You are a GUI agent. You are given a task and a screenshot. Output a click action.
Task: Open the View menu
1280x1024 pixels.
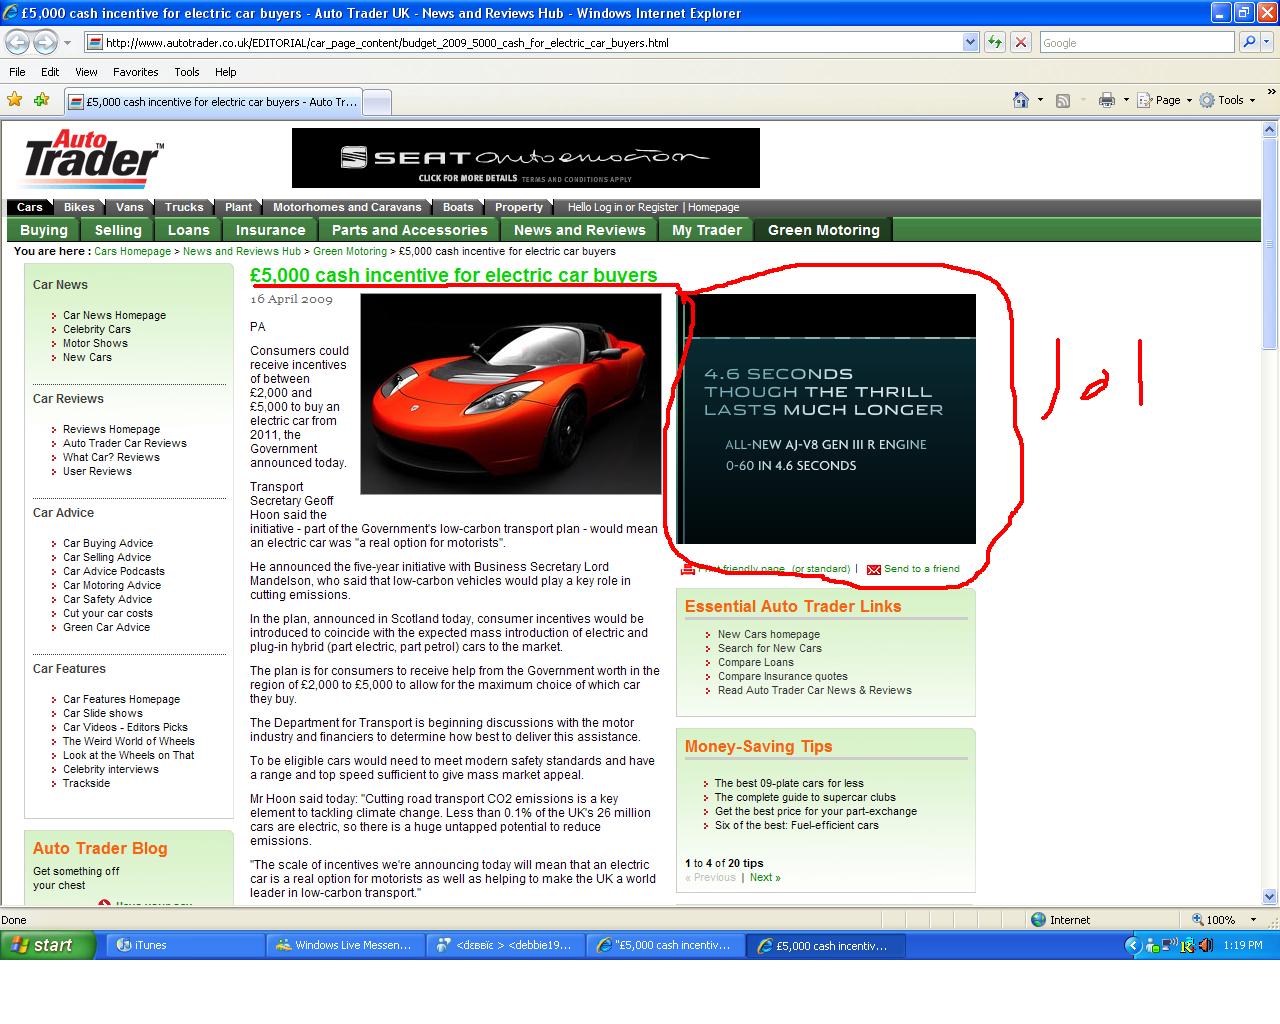coord(86,72)
